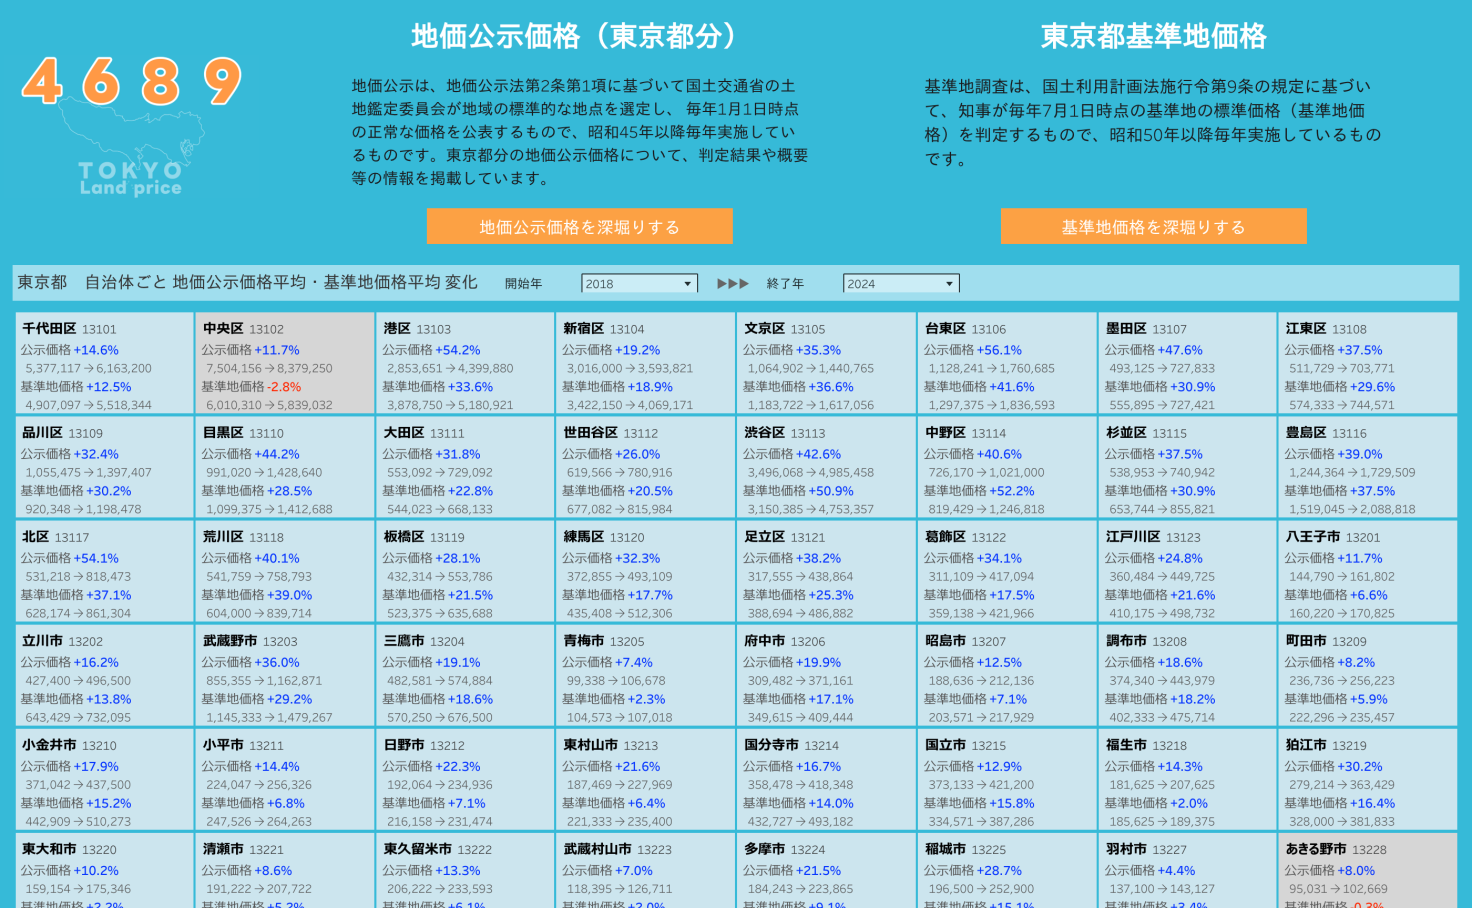Pick the 東大和市 13220 card
The height and width of the screenshot is (908, 1472).
click(105, 870)
